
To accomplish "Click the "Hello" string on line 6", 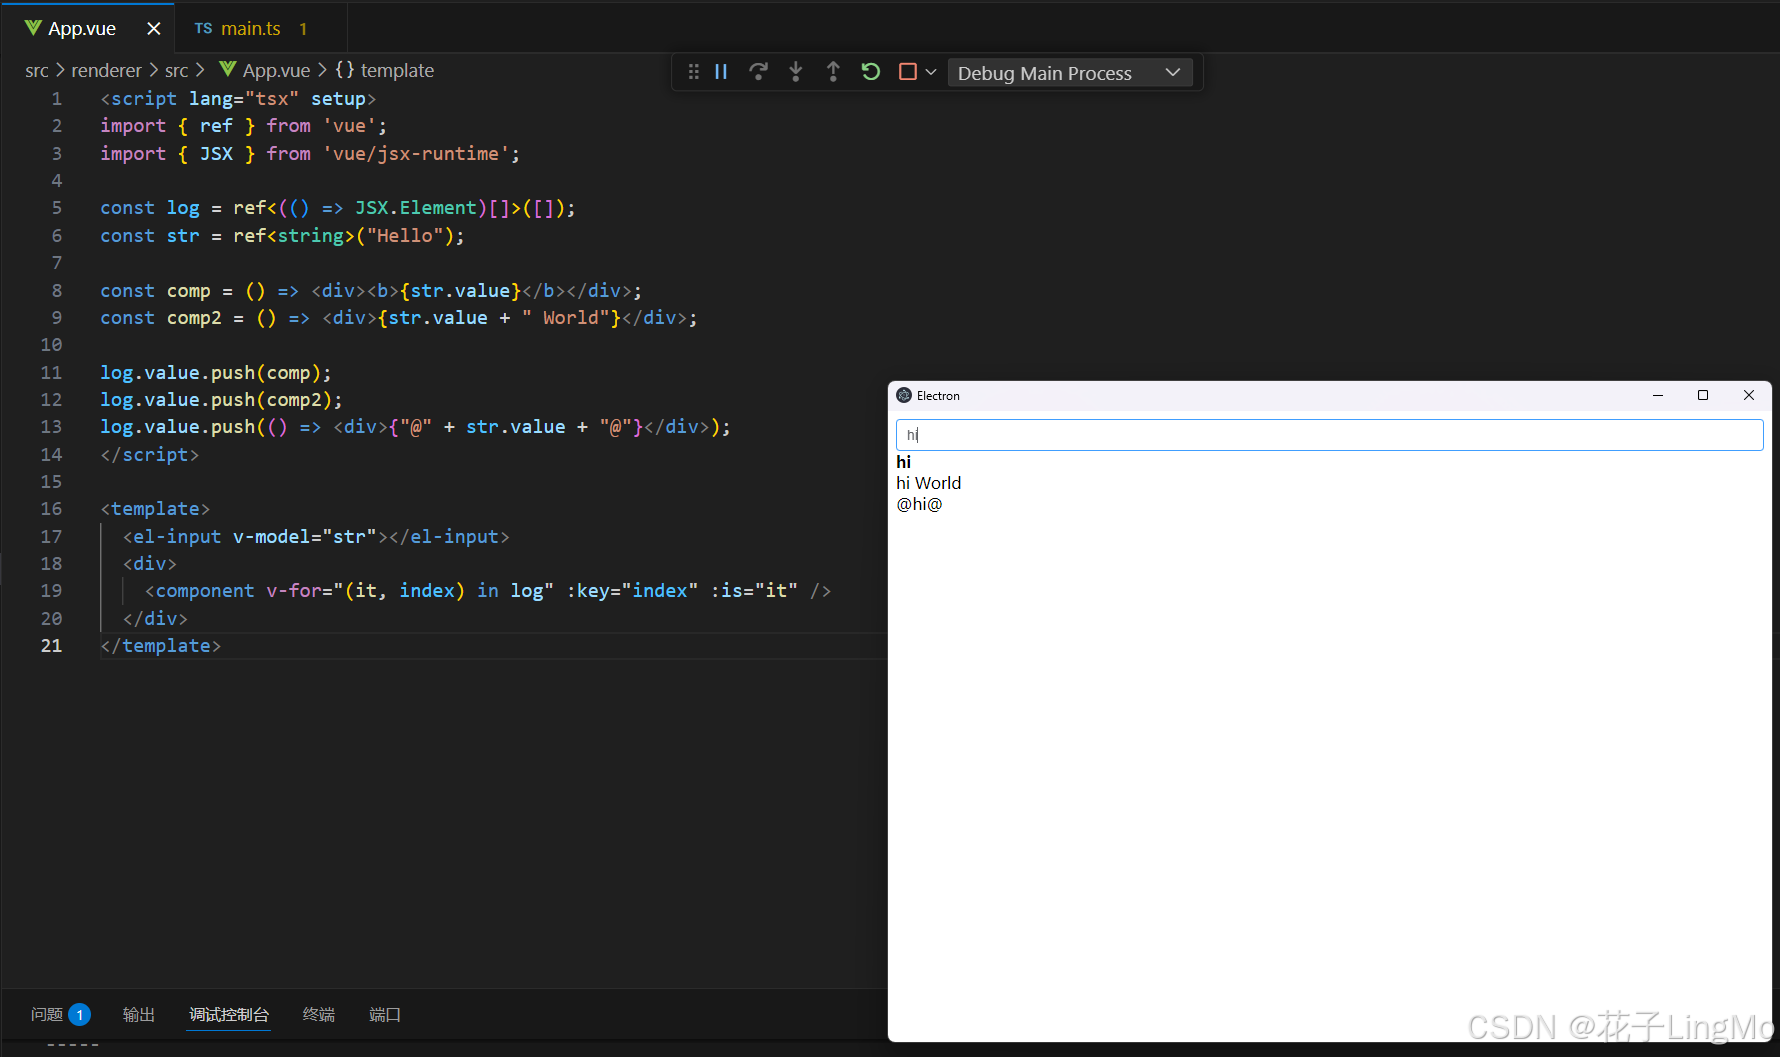I will tap(405, 236).
